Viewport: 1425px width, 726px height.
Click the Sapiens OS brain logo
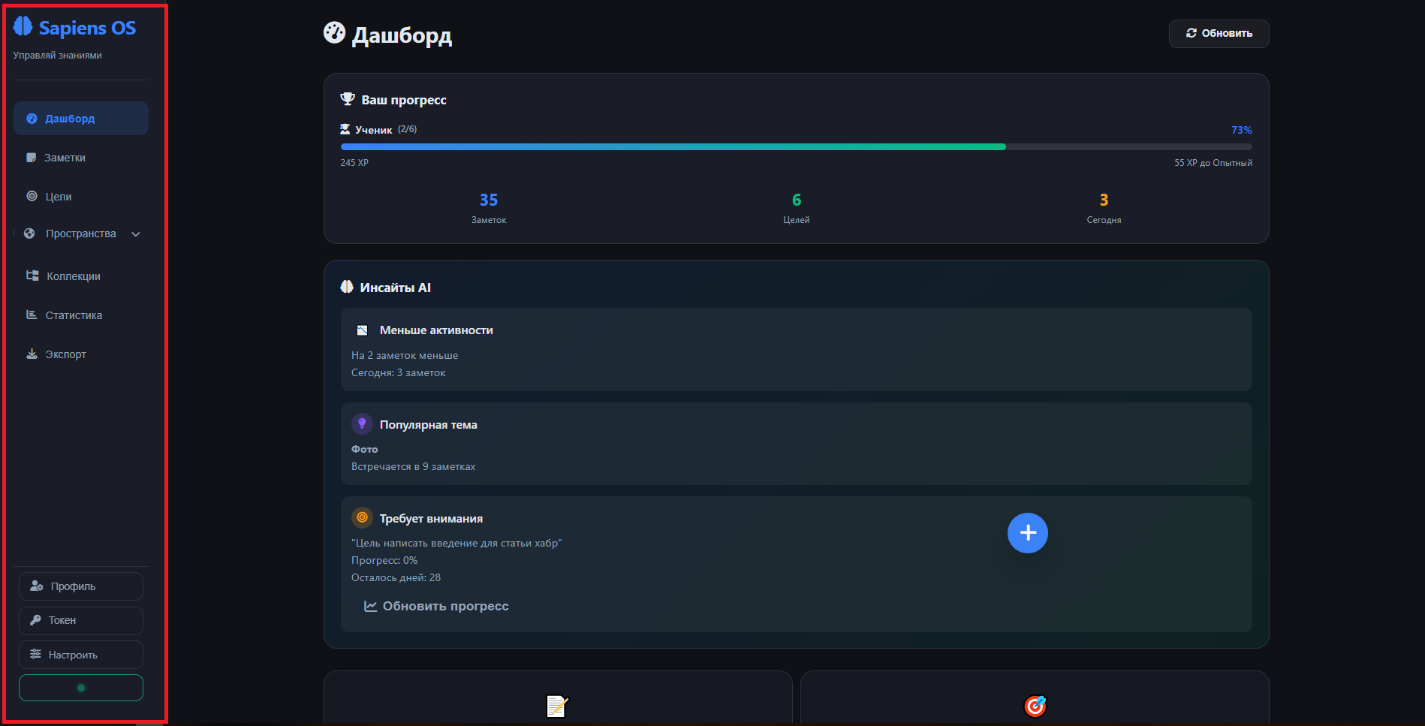[x=23, y=27]
